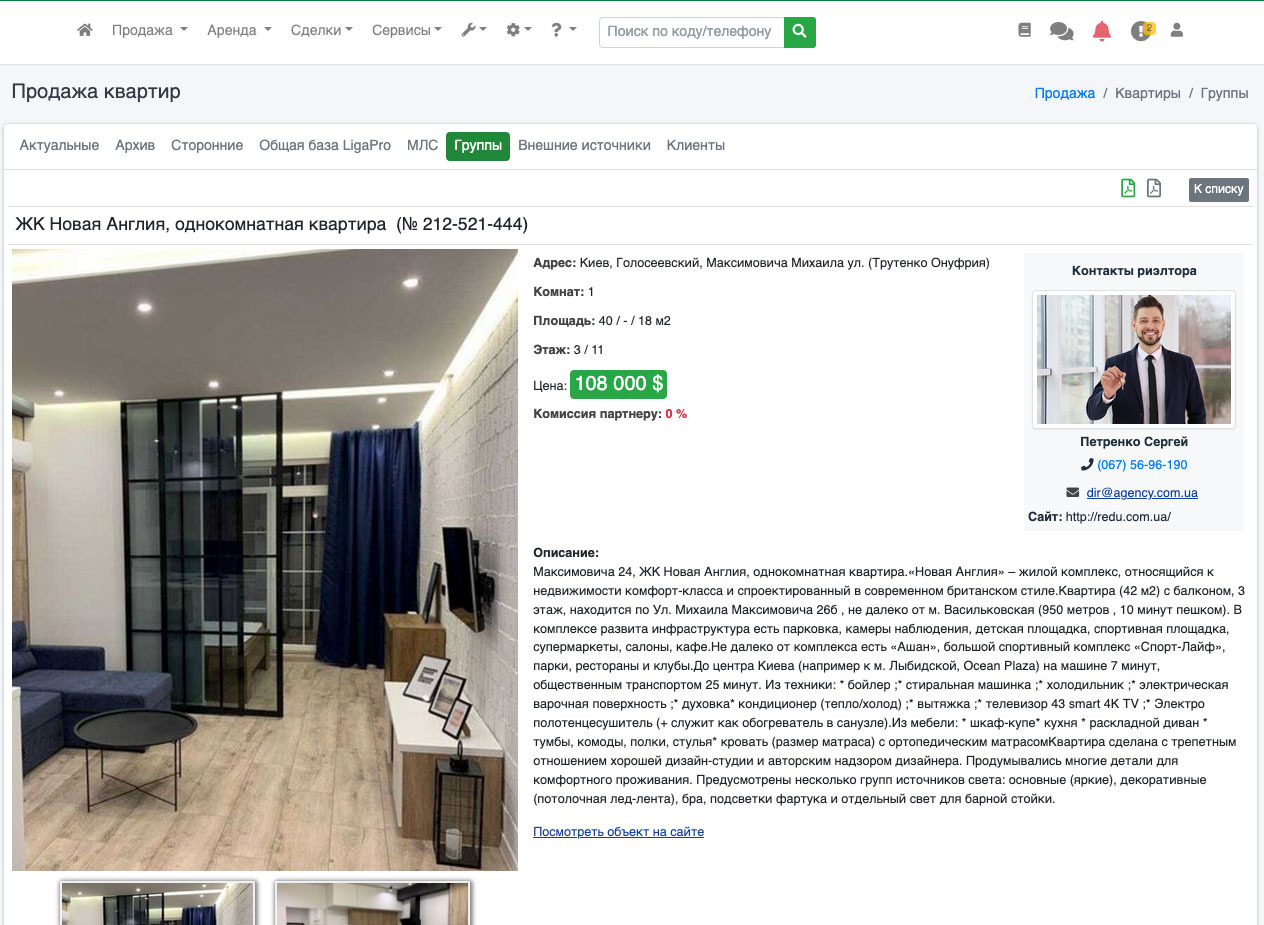Click the Комиссия партнеру 0 % value
Viewport: 1264px width, 925px height.
point(676,414)
